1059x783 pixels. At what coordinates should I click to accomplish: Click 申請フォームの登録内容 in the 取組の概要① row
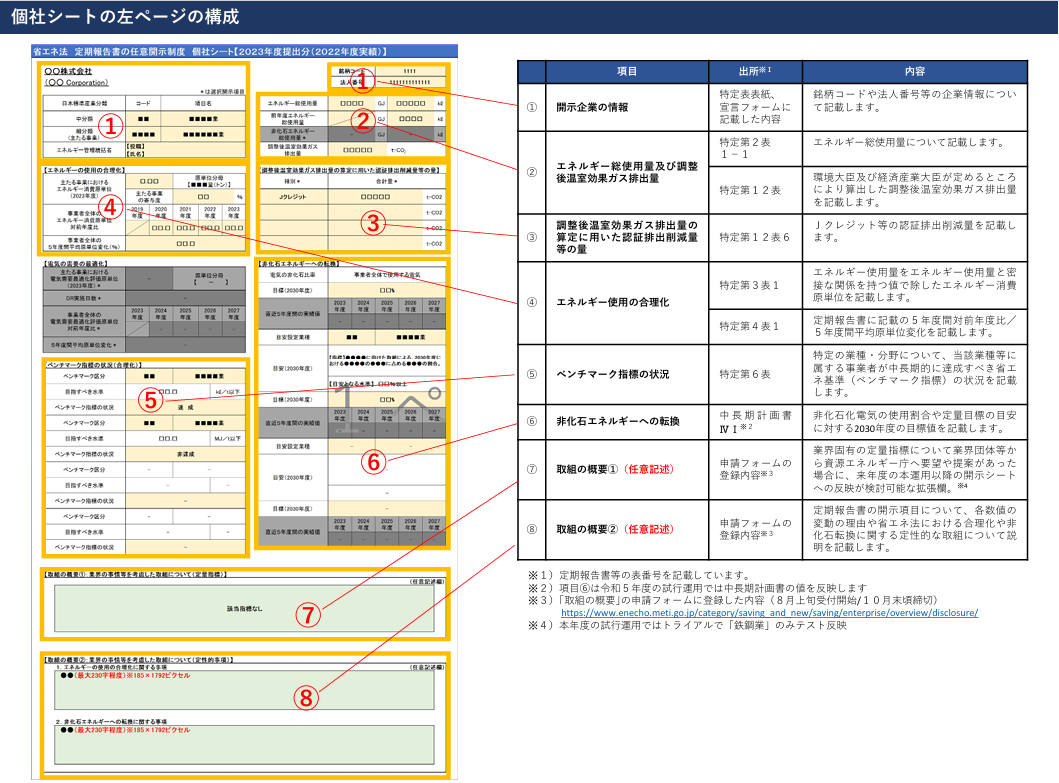pos(755,469)
